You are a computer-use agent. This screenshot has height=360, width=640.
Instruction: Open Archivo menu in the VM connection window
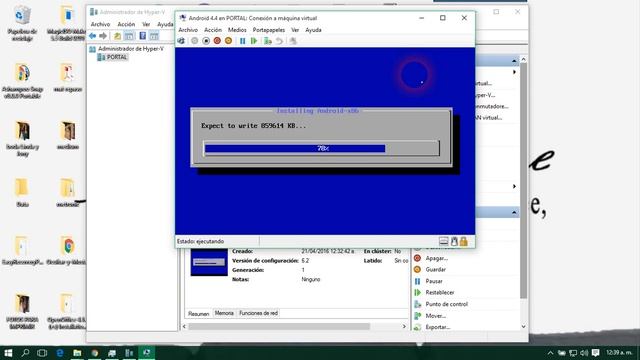point(188,30)
